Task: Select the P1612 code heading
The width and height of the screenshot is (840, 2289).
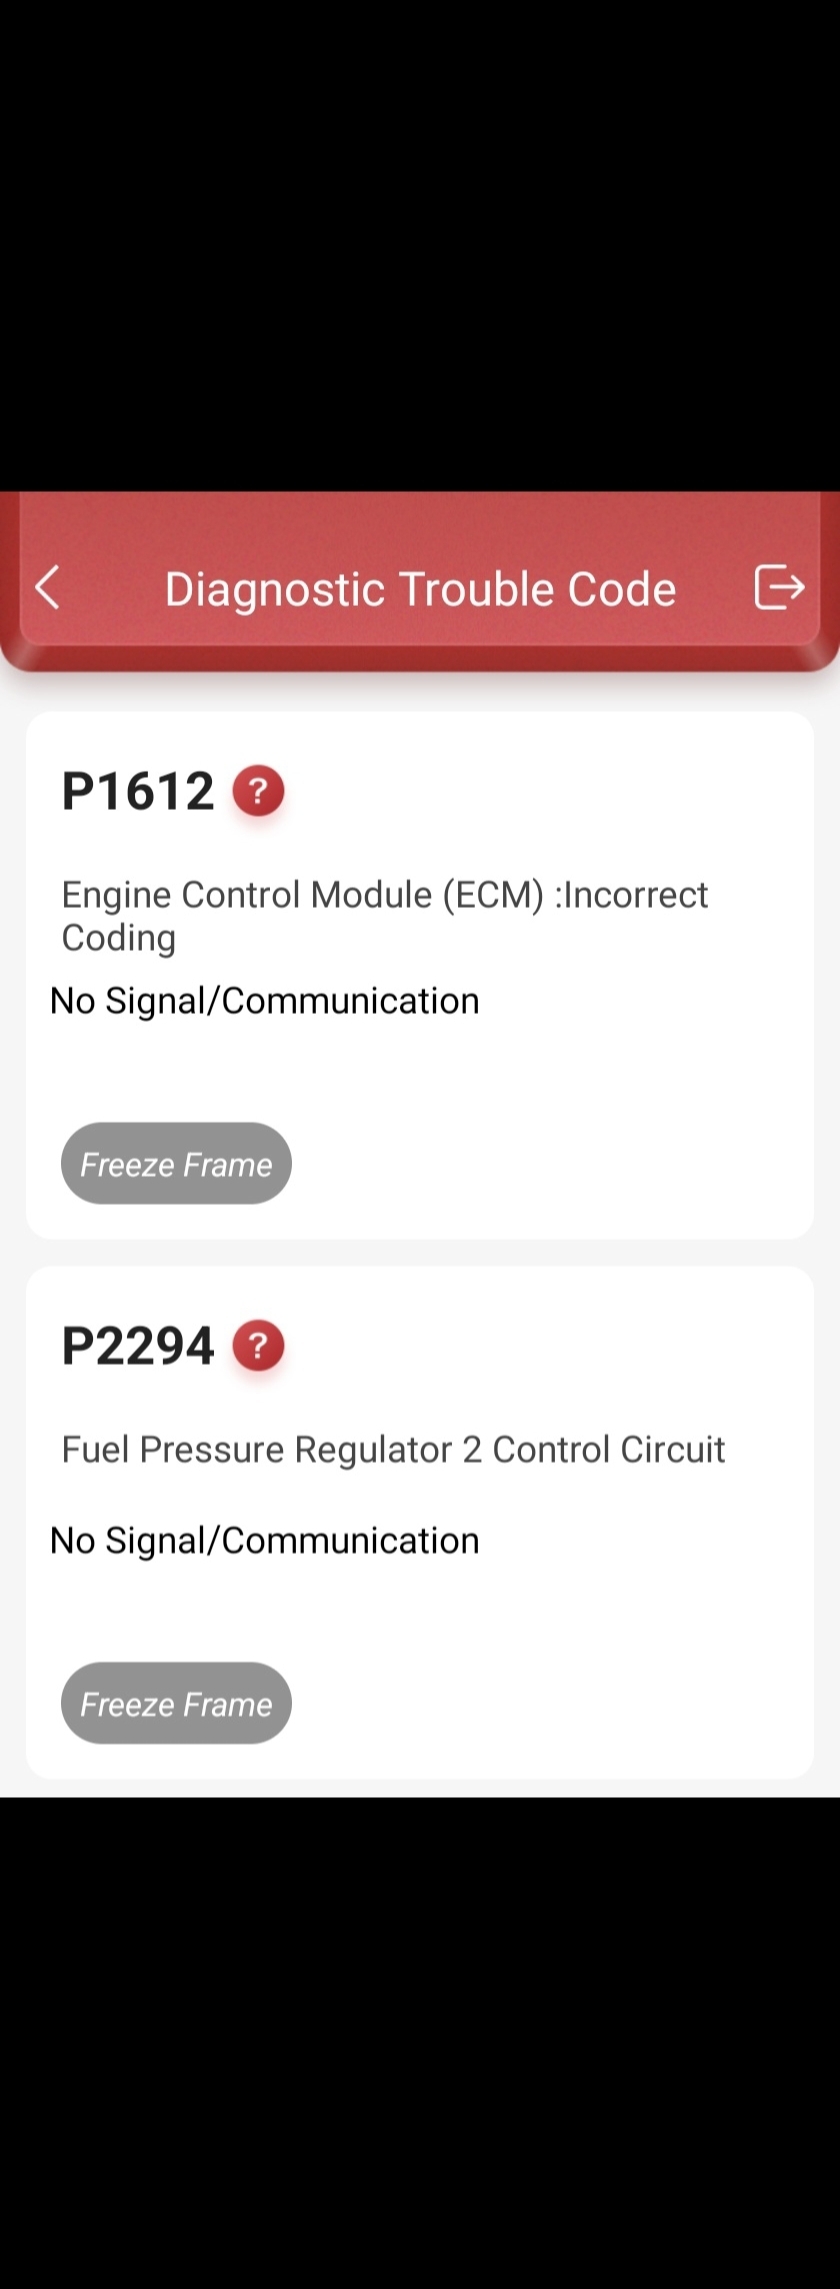Action: point(138,791)
